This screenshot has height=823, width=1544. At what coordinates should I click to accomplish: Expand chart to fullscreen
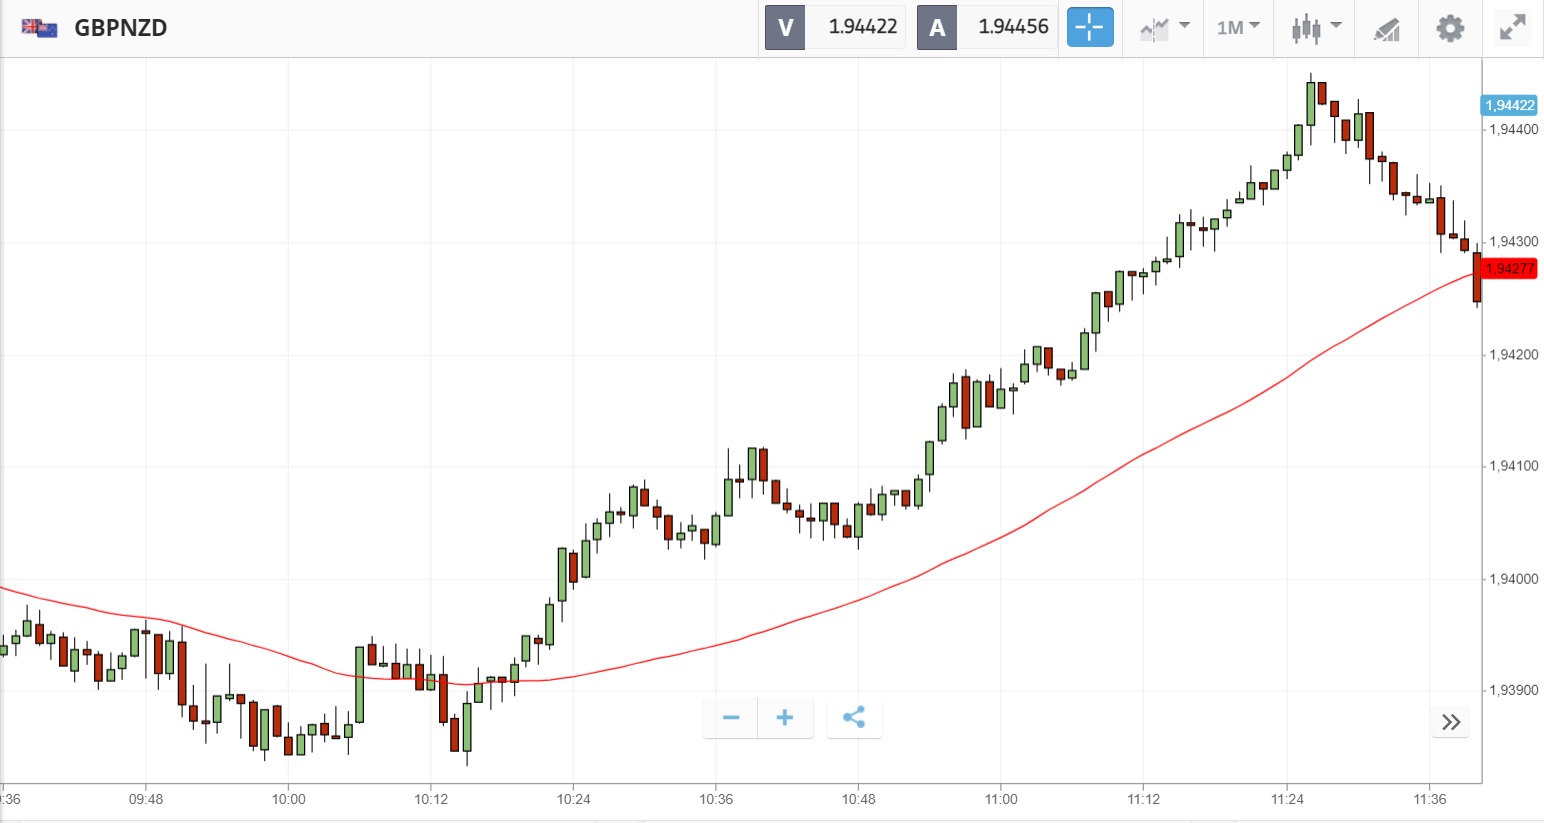pos(1513,27)
